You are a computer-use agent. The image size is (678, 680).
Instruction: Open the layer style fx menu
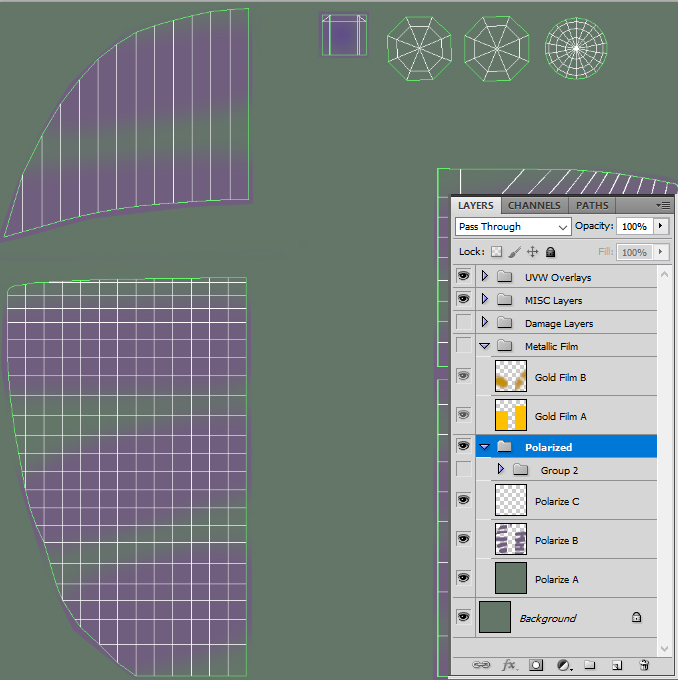pyautogui.click(x=509, y=665)
